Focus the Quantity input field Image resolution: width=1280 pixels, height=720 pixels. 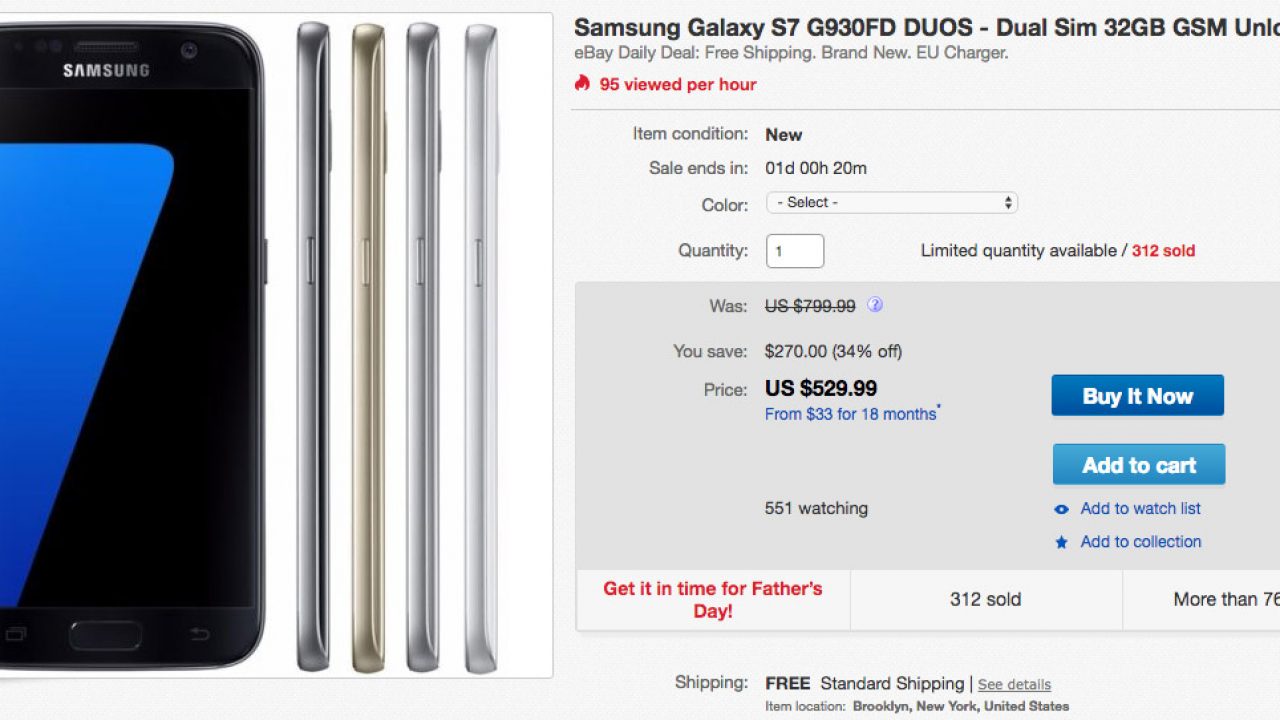coord(795,251)
